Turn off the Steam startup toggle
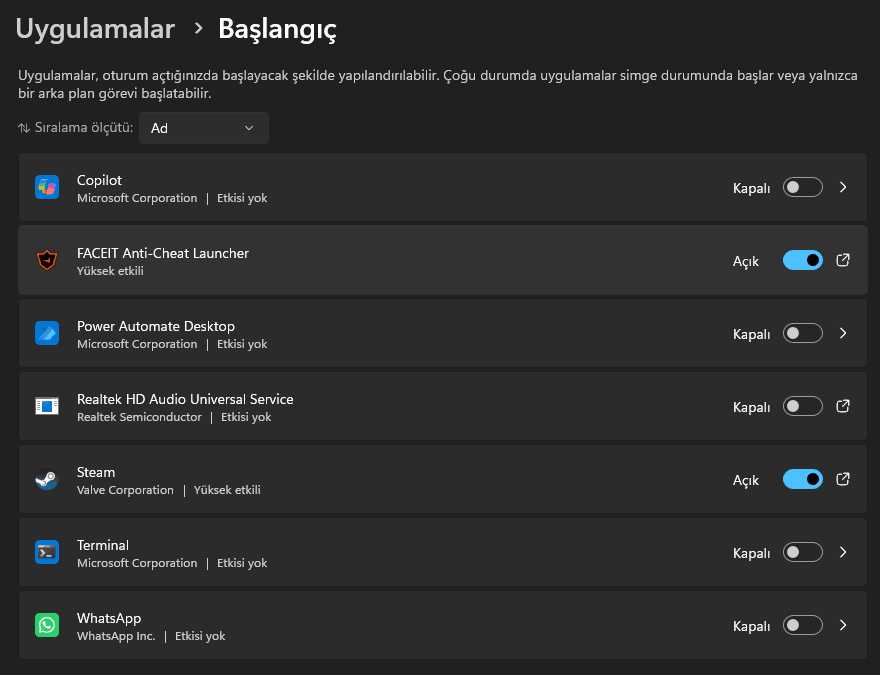Screen dimensions: 880x675 (x=802, y=479)
